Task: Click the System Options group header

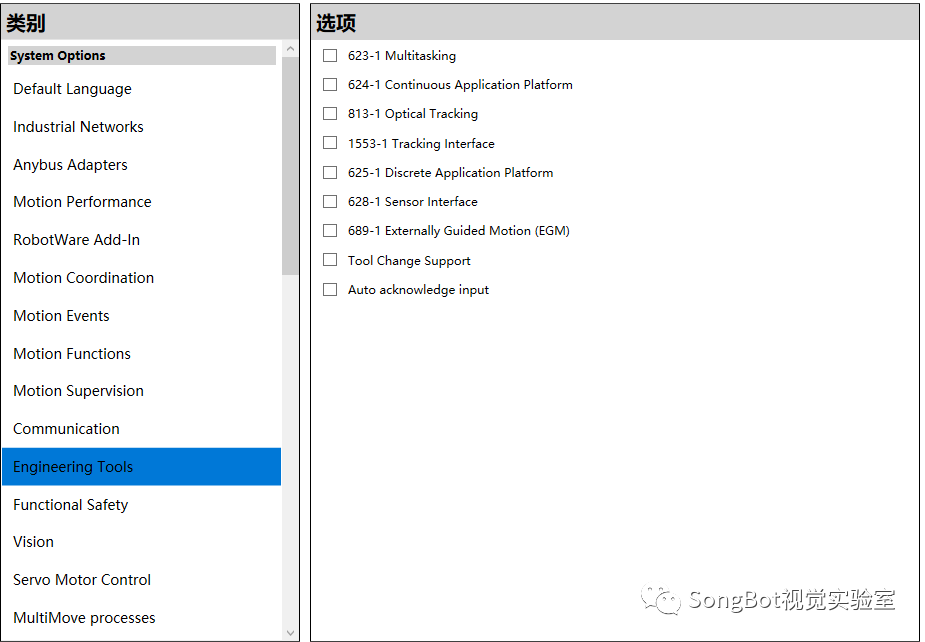Action: pyautogui.click(x=142, y=55)
